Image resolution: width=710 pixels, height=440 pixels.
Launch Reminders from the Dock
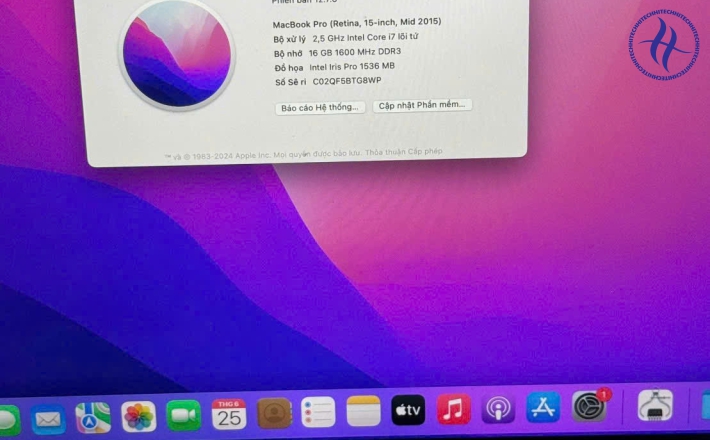coord(318,412)
